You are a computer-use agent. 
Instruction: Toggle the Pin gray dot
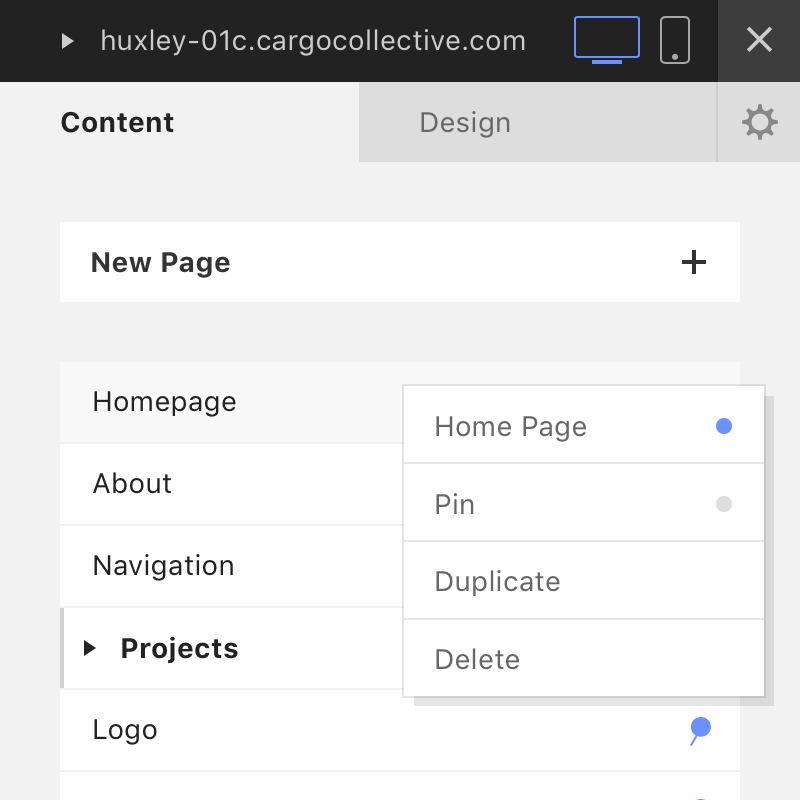pyautogui.click(x=724, y=504)
